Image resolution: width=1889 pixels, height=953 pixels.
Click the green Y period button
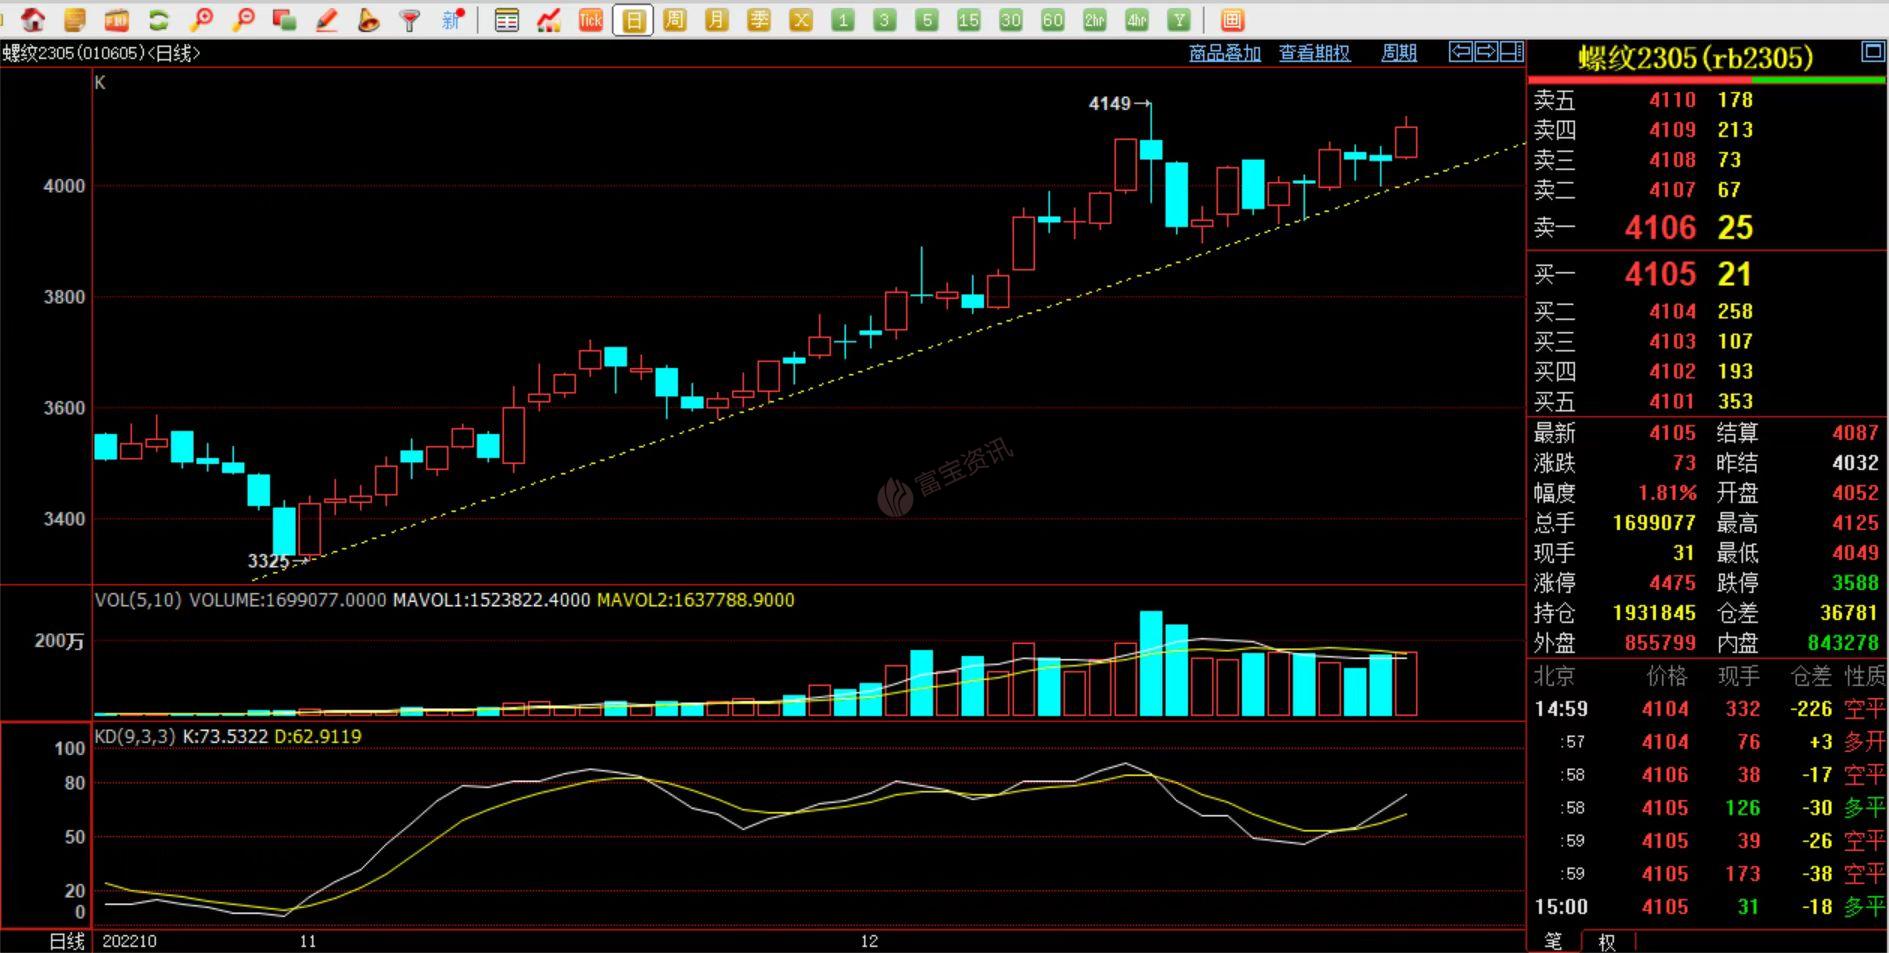click(1179, 19)
